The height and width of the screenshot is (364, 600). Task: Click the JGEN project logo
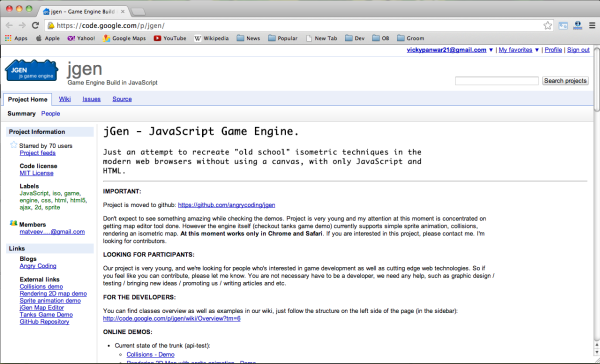click(x=32, y=71)
